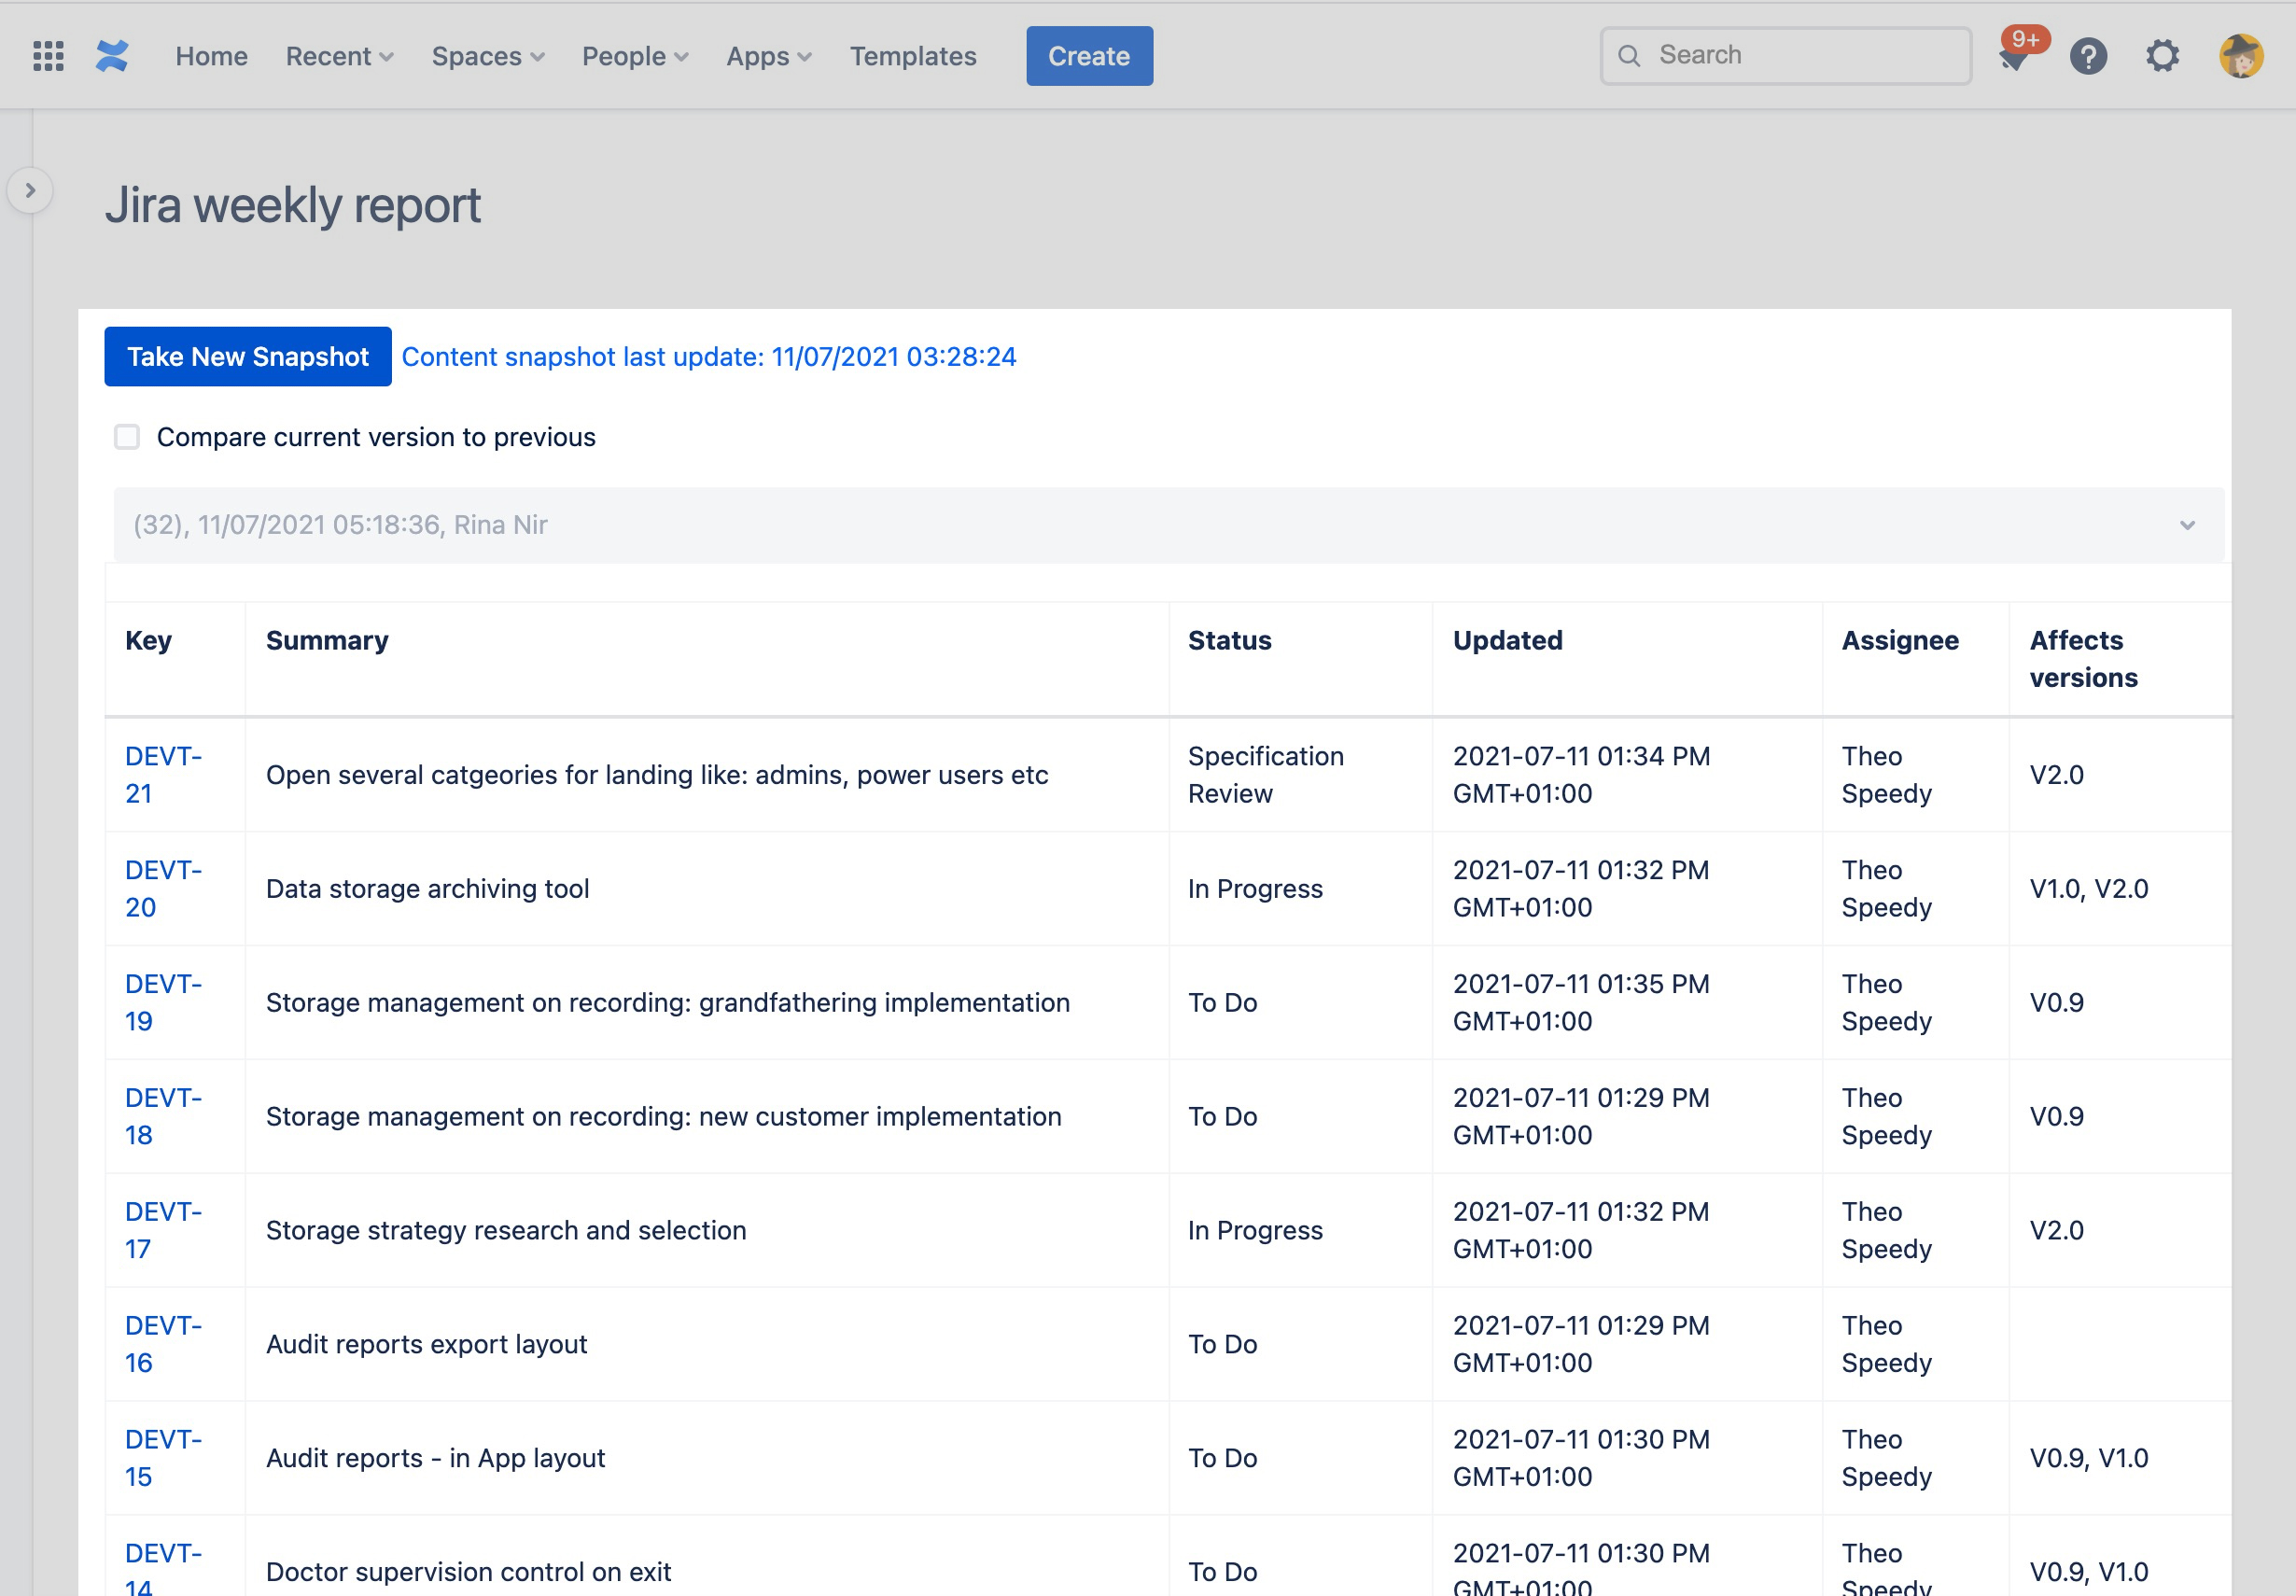Follow the content snapshot last update link
This screenshot has width=2296, height=1596.
[708, 356]
